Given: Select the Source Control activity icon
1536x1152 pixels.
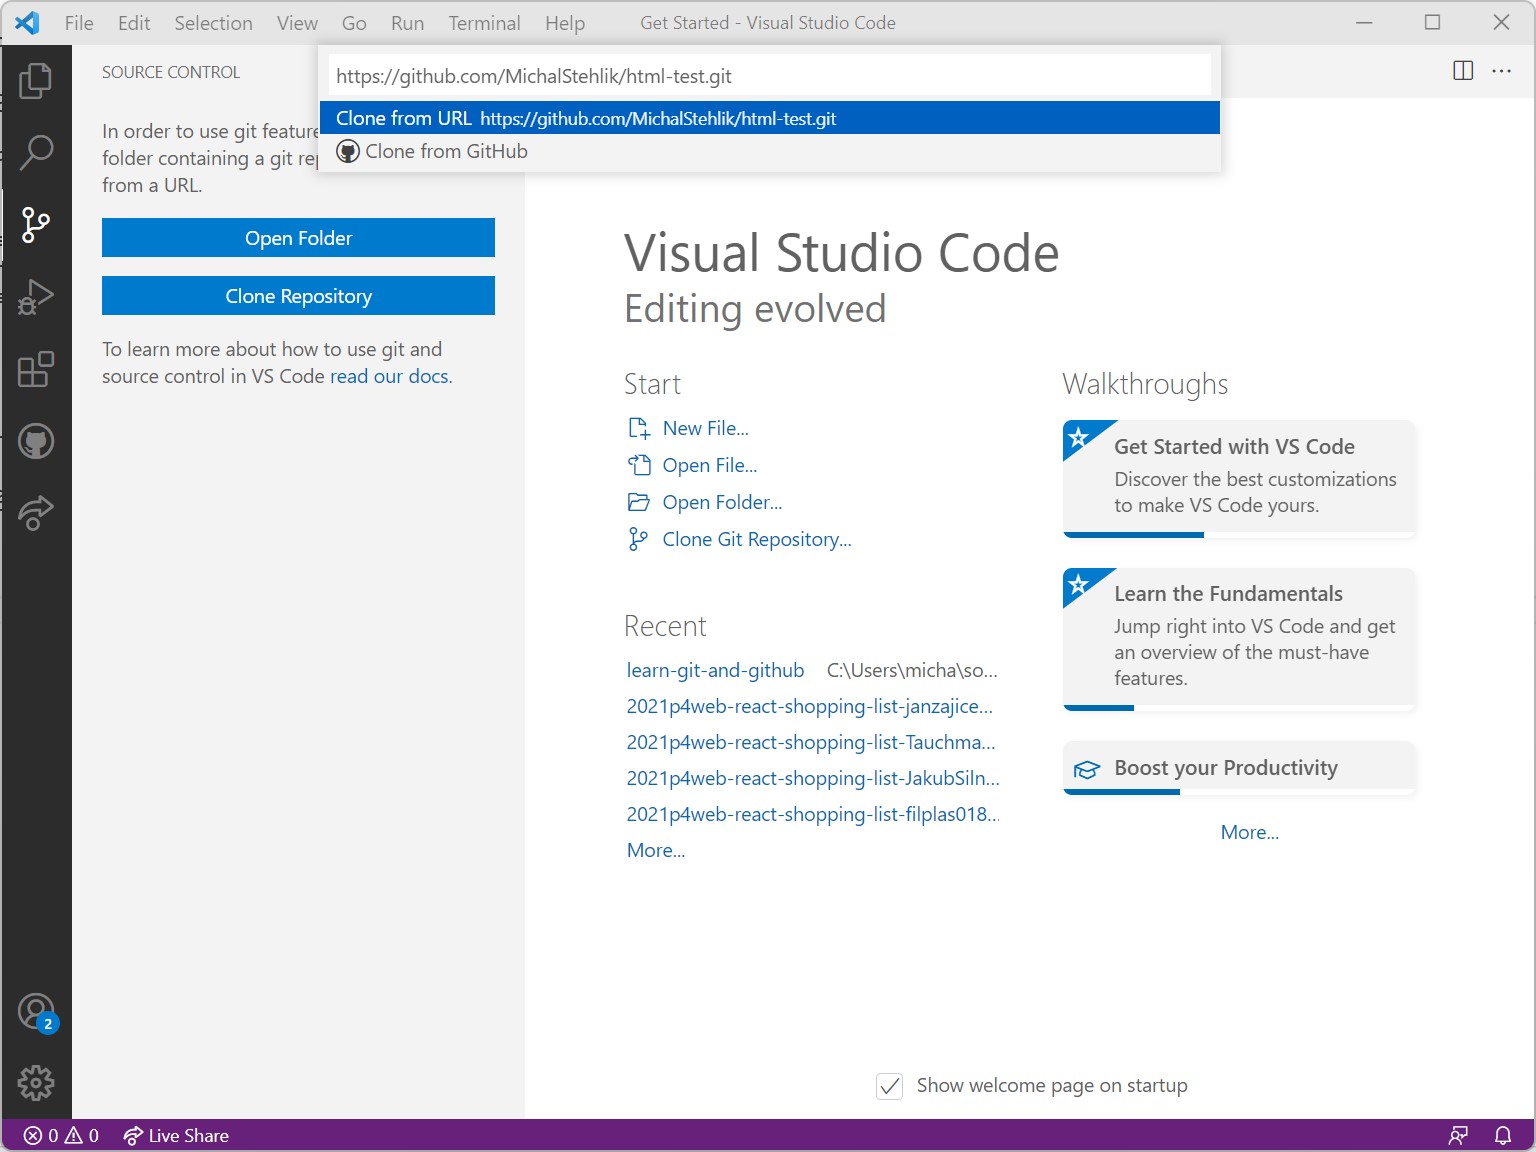Looking at the screenshot, I should (x=36, y=225).
